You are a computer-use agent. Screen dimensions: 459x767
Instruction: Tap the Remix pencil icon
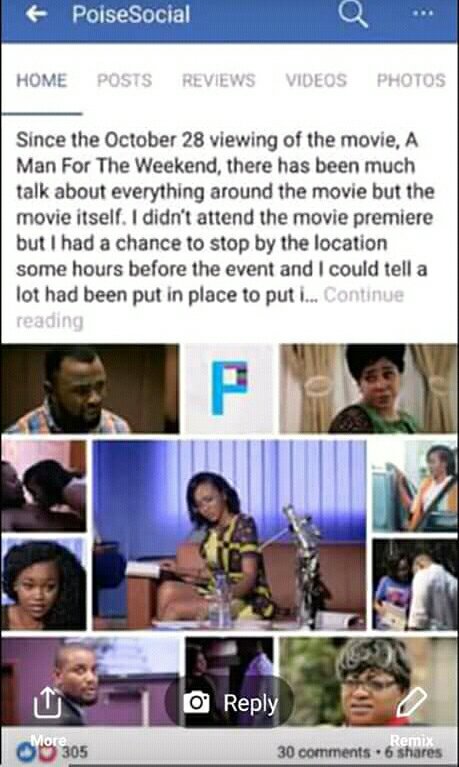click(412, 701)
